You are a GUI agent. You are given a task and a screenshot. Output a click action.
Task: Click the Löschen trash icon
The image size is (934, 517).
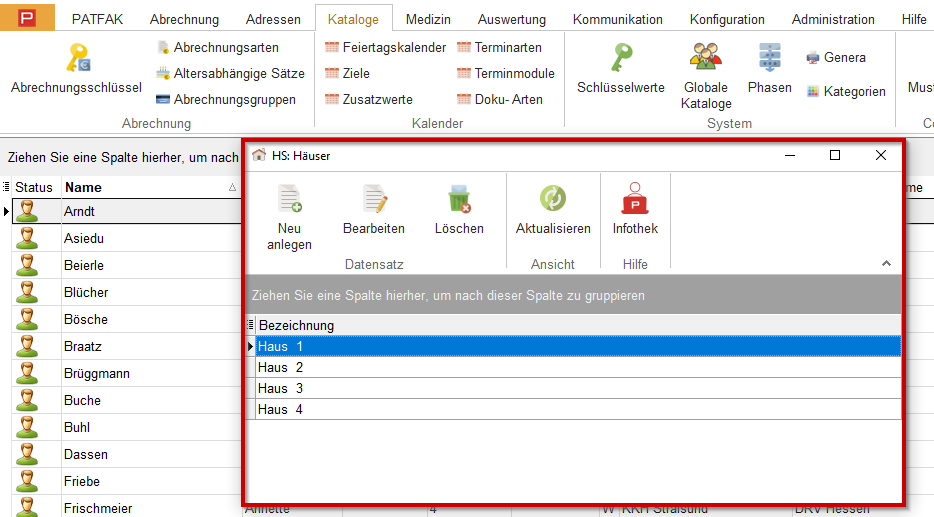(459, 199)
